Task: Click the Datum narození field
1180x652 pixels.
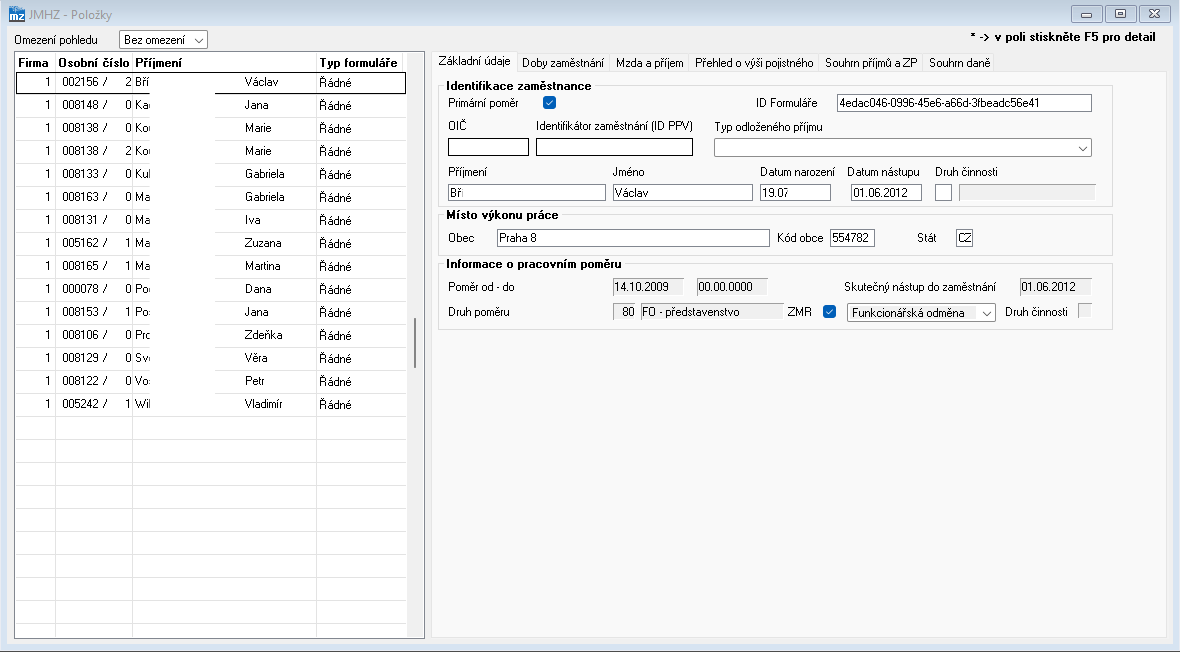Action: pyautogui.click(x=795, y=193)
